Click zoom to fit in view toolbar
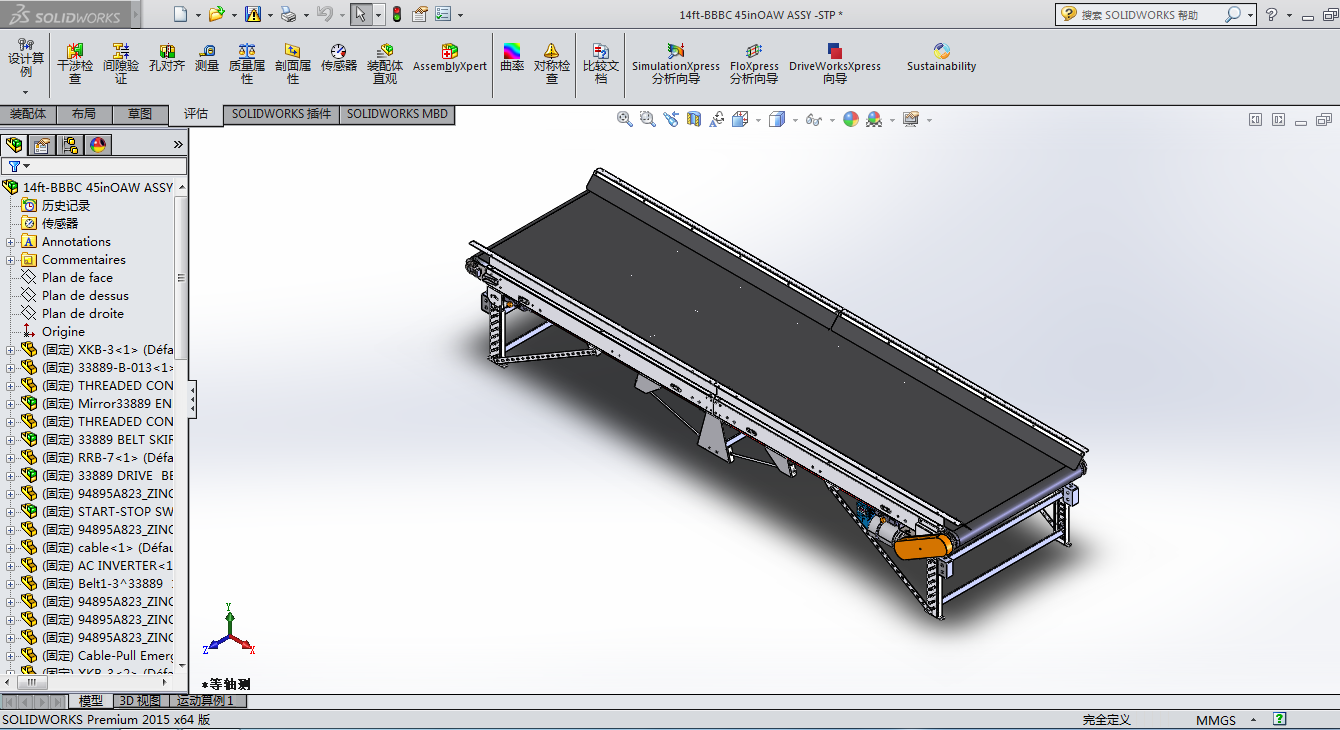The width and height of the screenshot is (1340, 730). click(625, 119)
